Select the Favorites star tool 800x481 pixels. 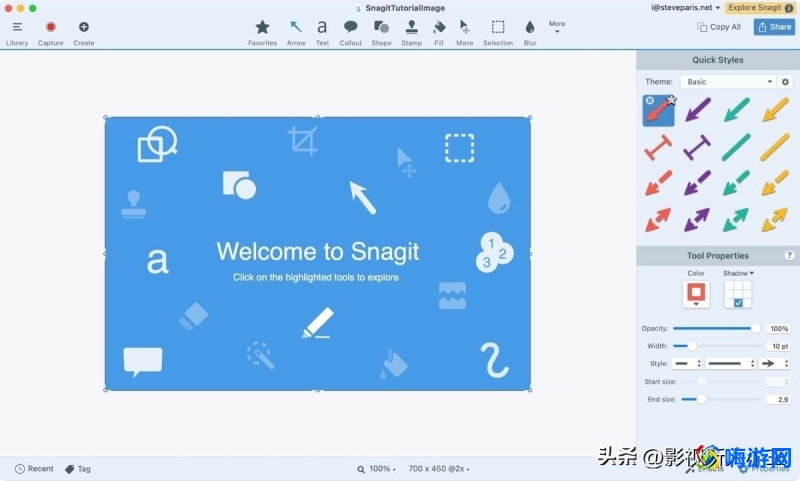click(262, 33)
